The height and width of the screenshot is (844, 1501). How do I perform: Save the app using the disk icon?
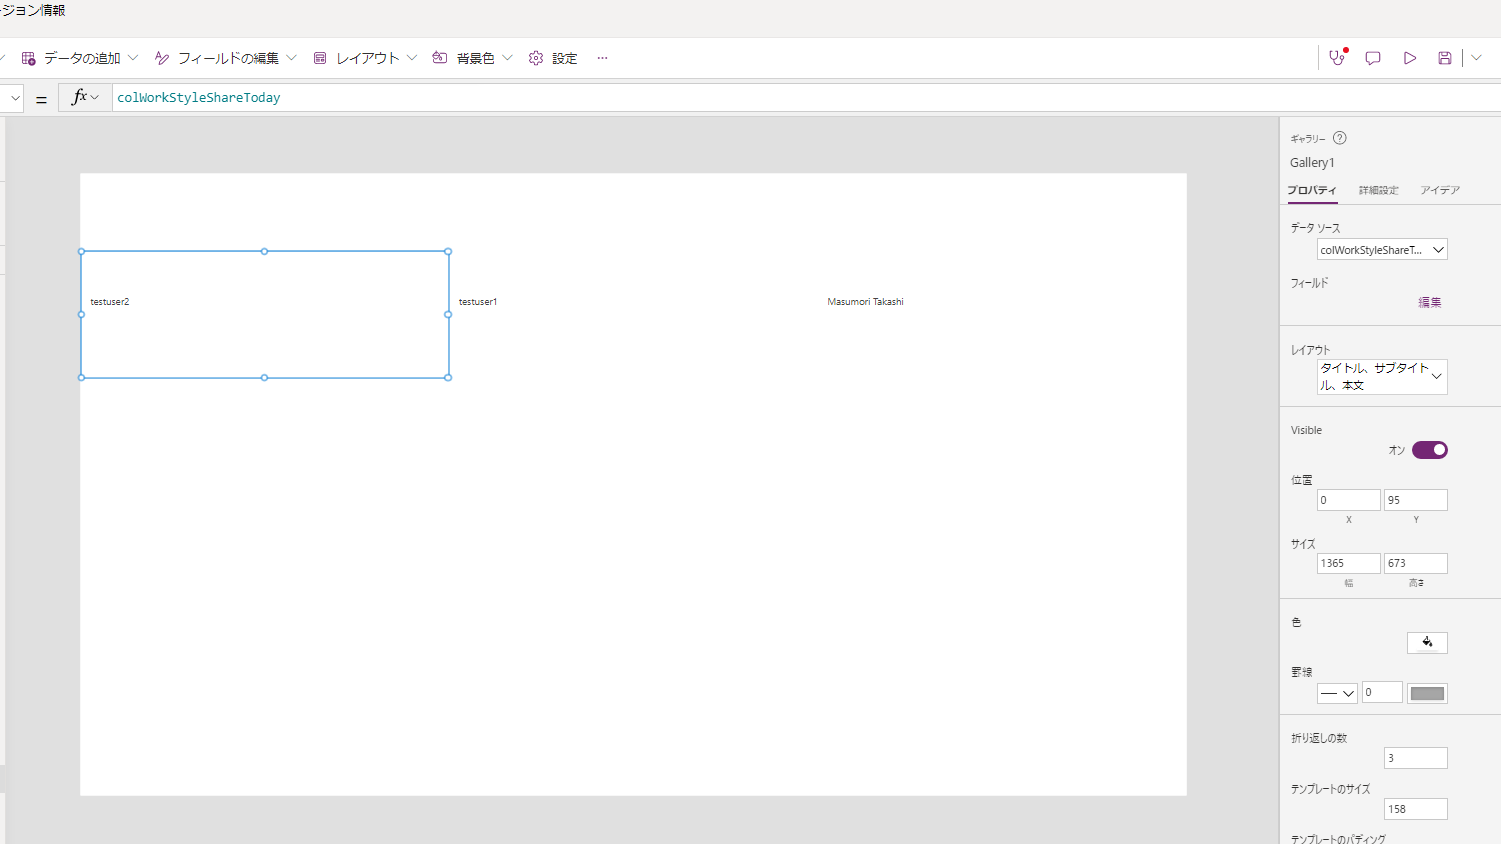click(x=1445, y=58)
